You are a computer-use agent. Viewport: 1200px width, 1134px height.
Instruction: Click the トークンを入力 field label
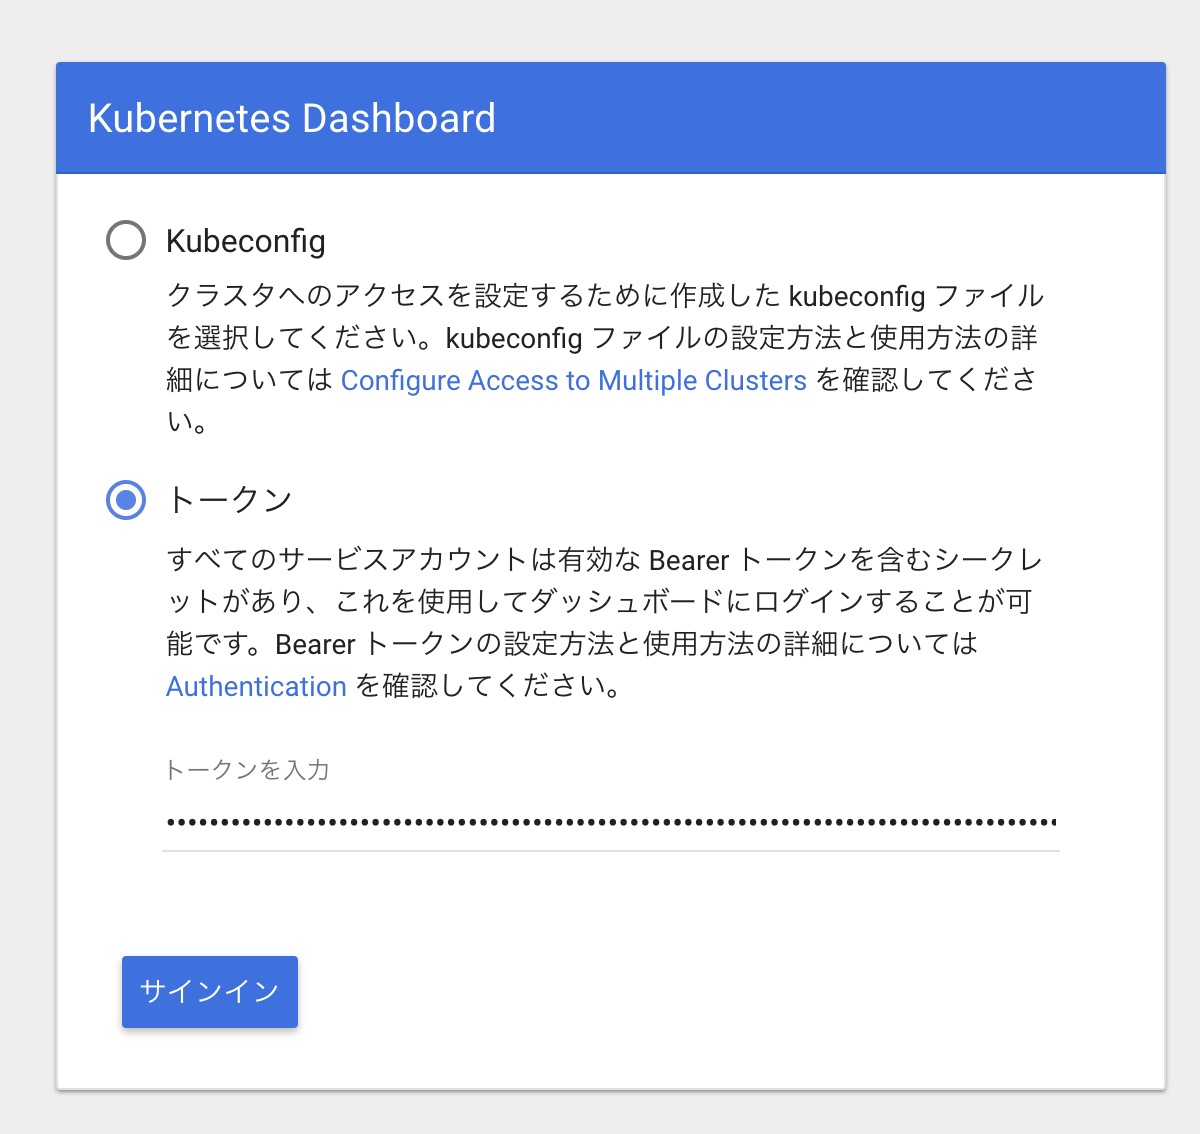pyautogui.click(x=247, y=769)
